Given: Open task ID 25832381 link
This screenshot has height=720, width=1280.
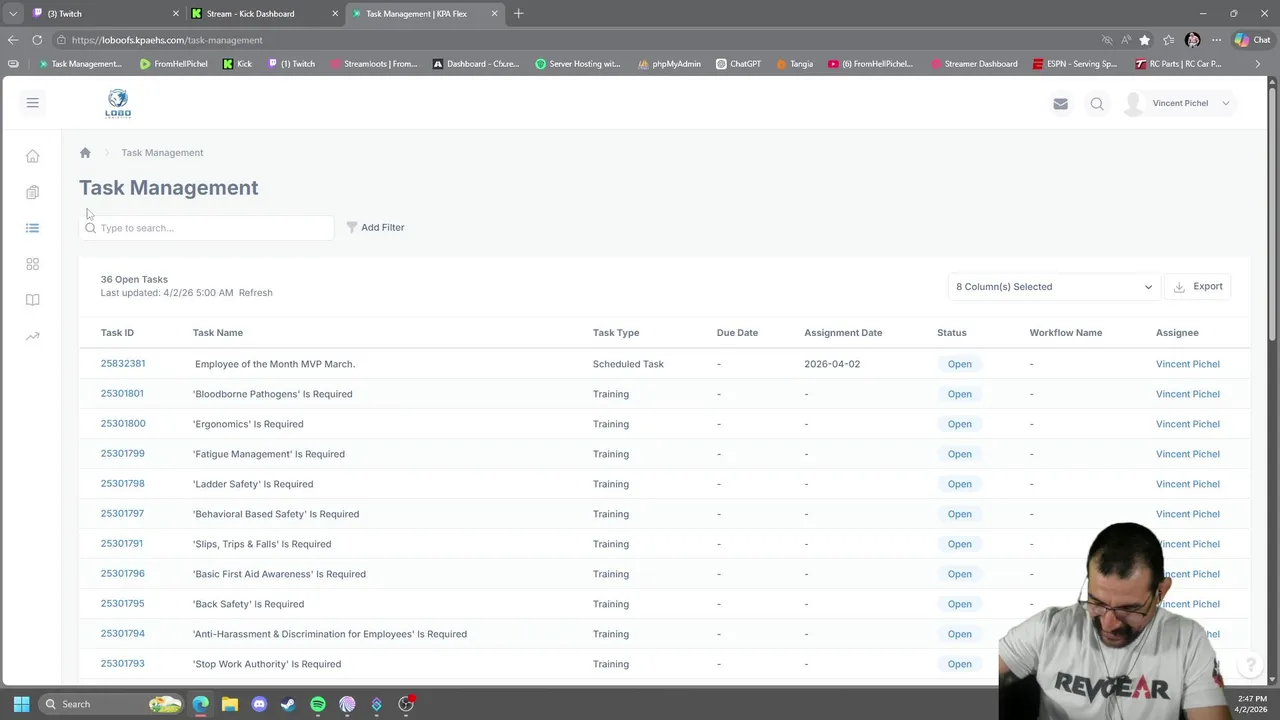Looking at the screenshot, I should 122,363.
